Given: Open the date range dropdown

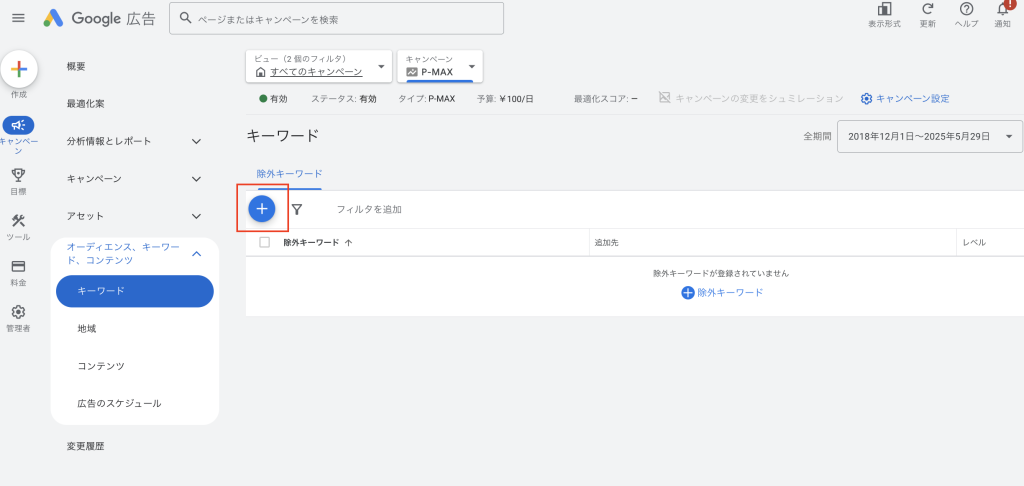Looking at the screenshot, I should coord(928,136).
